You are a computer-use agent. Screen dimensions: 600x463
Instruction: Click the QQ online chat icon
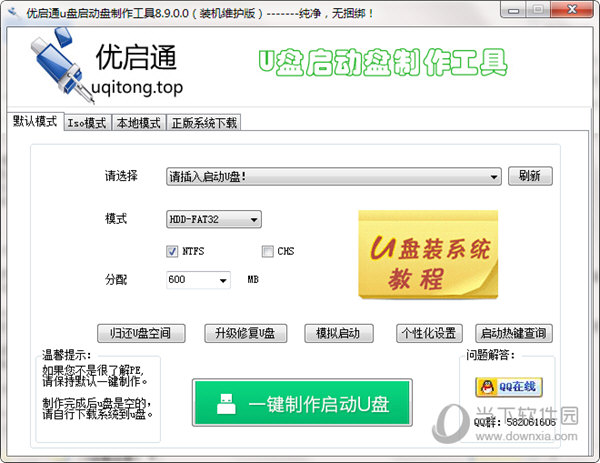click(x=509, y=387)
